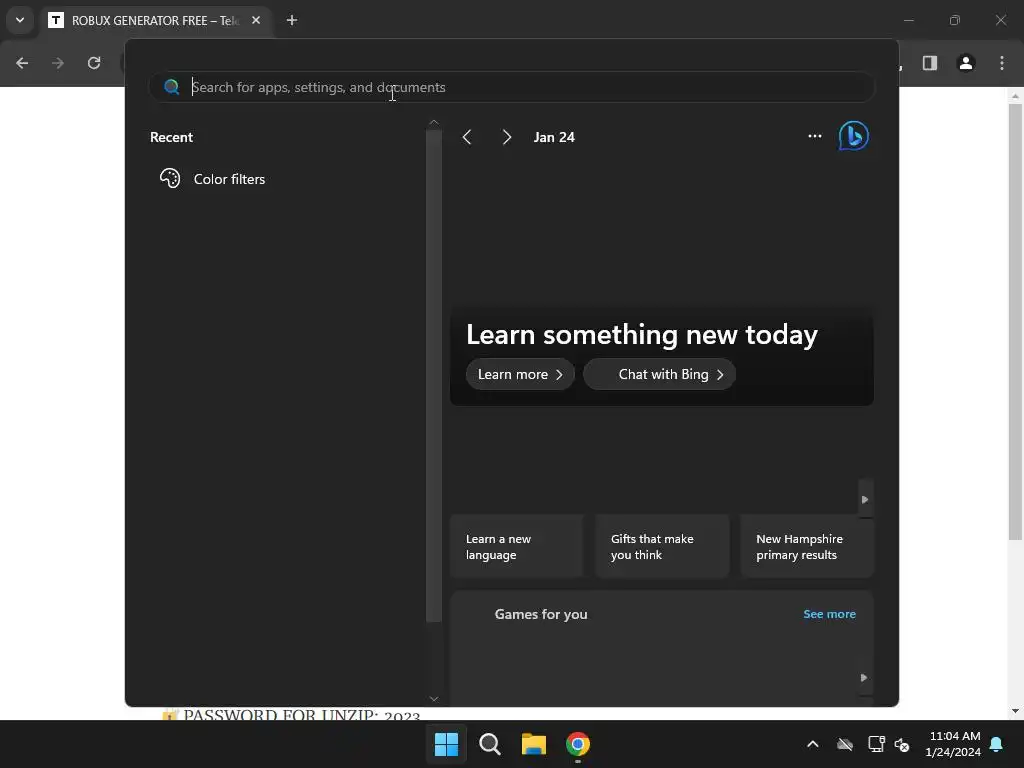Open File Explorer from the taskbar
Screen dimensions: 1024x768
click(x=534, y=744)
